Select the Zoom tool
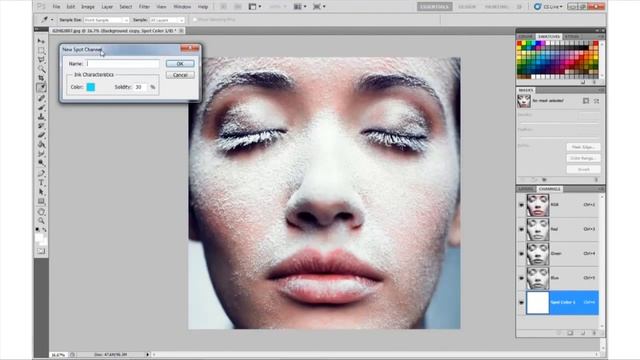 (x=41, y=220)
